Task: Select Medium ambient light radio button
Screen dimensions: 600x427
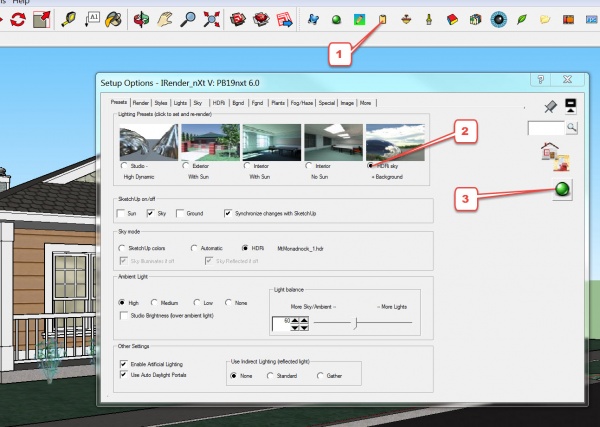Action: click(x=155, y=301)
